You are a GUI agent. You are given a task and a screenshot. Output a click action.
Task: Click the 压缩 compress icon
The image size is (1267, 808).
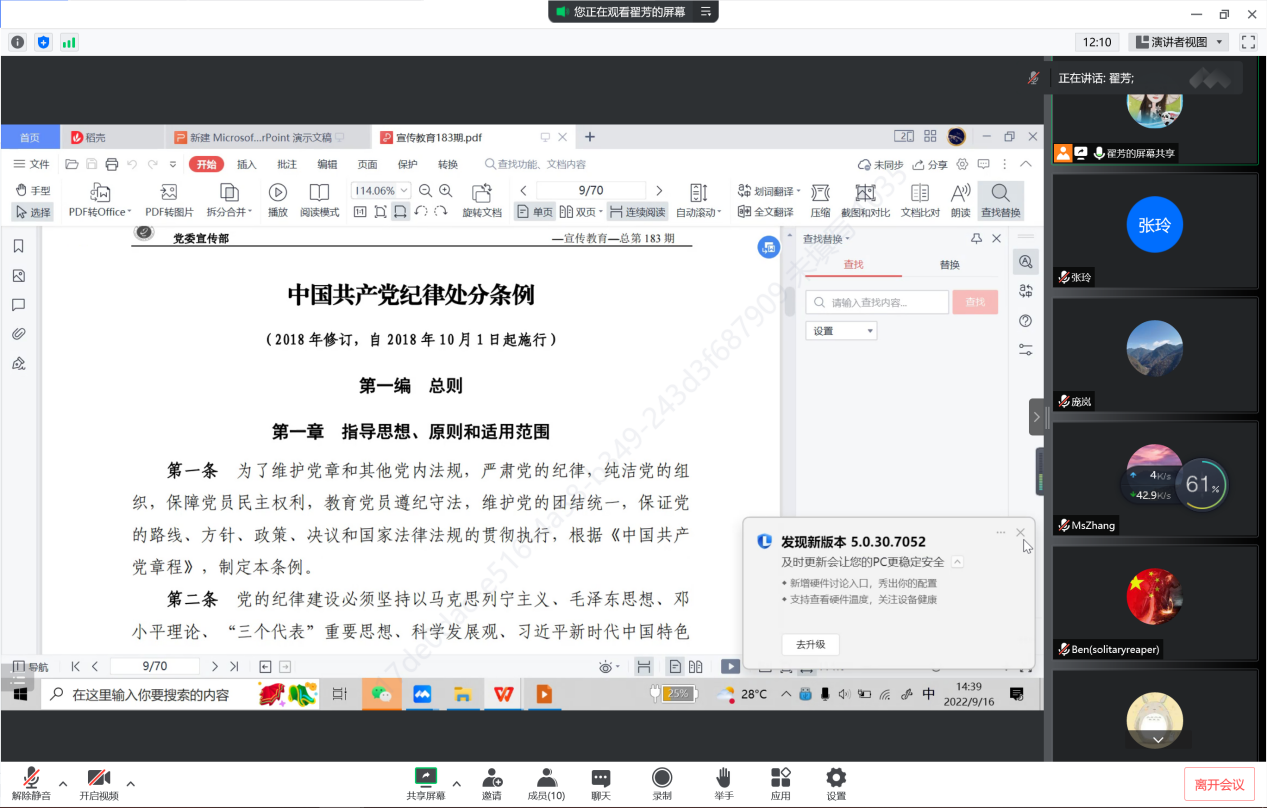[820, 192]
